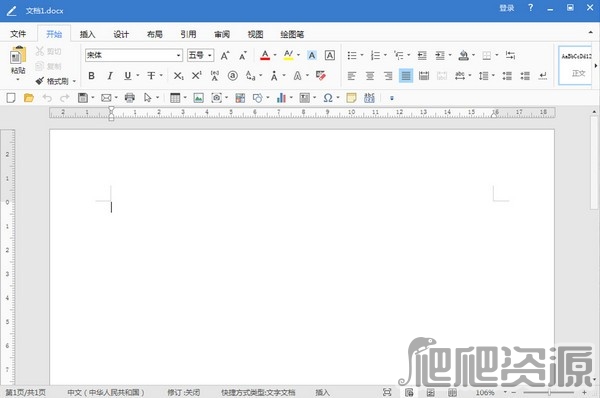Screen dimensions: 600x398
Task: Align text to the left
Action: pos(351,76)
